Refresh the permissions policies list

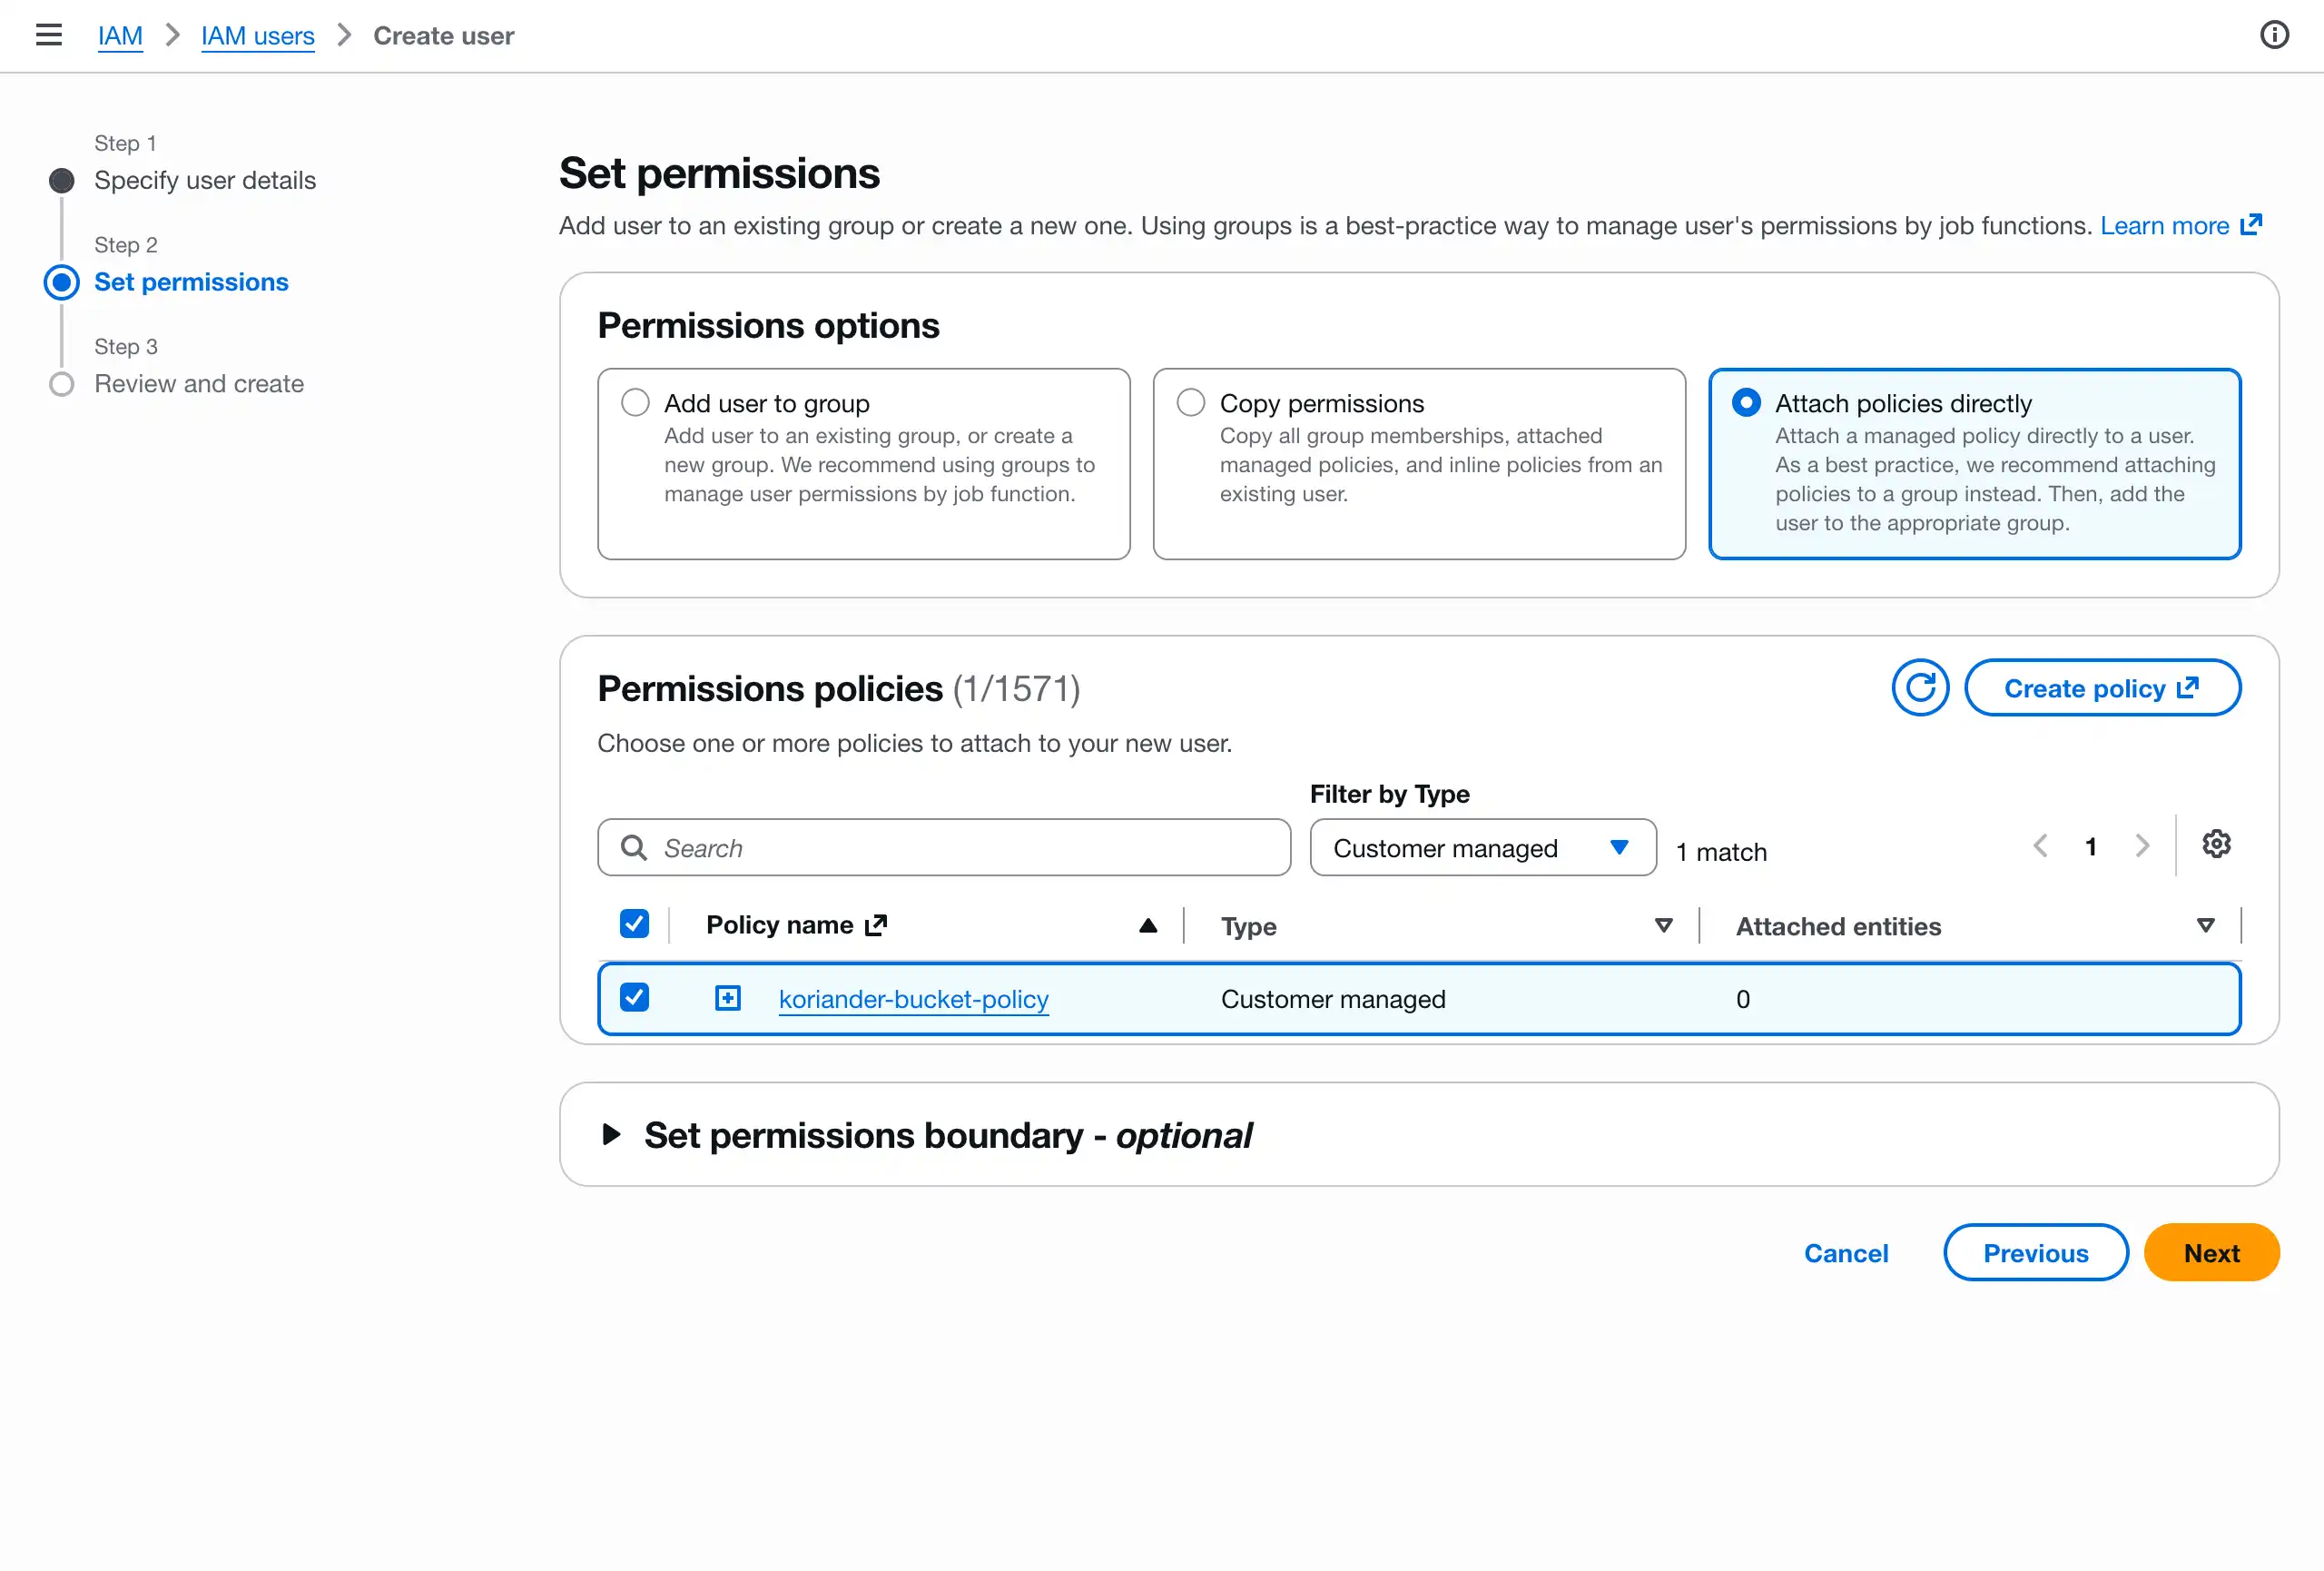[x=1920, y=688]
